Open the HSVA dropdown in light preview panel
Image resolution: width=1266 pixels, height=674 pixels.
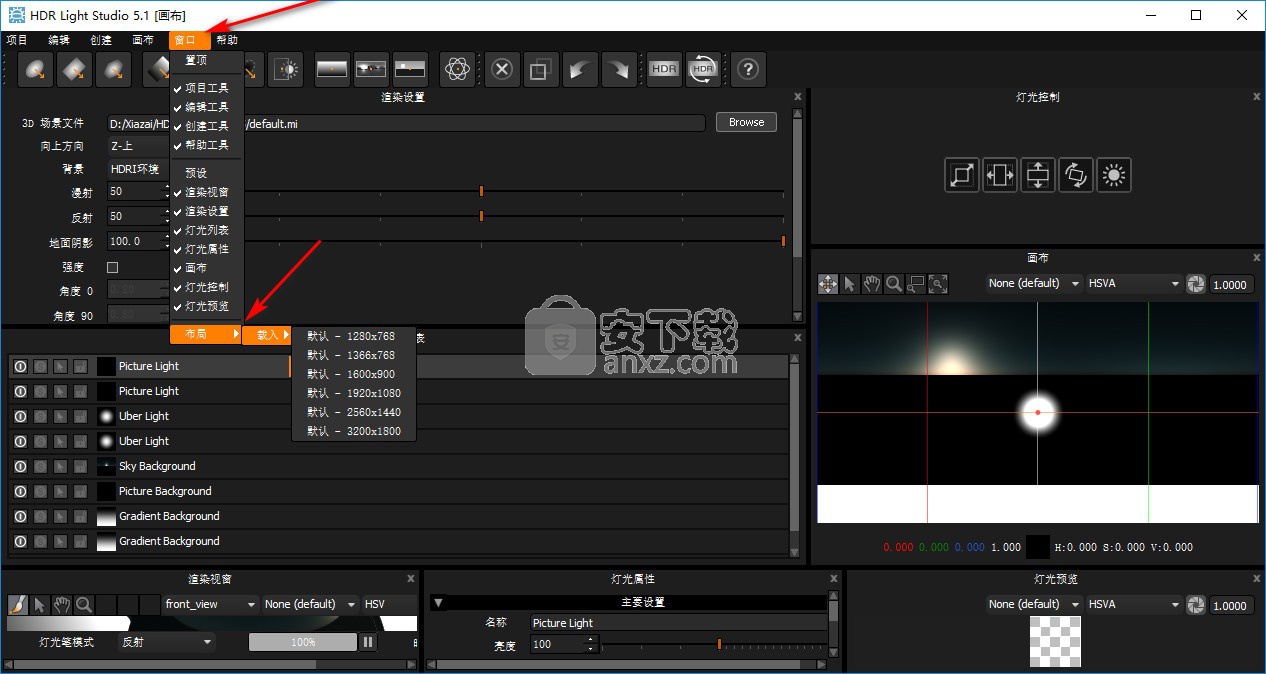[x=1134, y=605]
